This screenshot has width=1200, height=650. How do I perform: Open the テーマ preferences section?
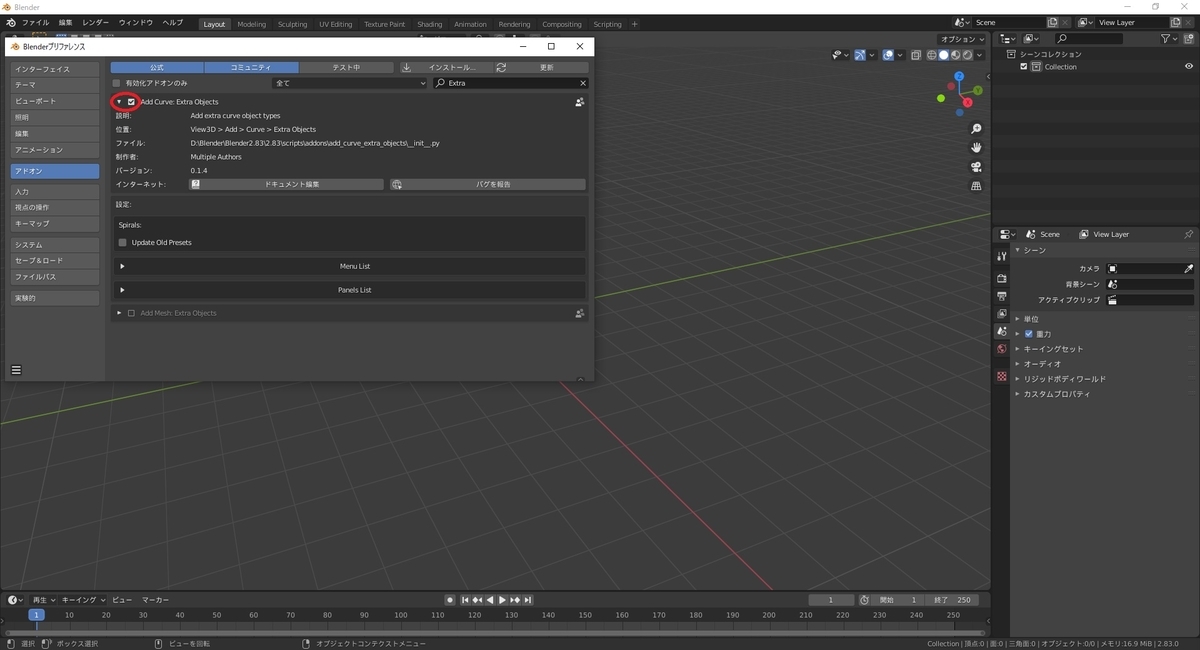point(55,85)
